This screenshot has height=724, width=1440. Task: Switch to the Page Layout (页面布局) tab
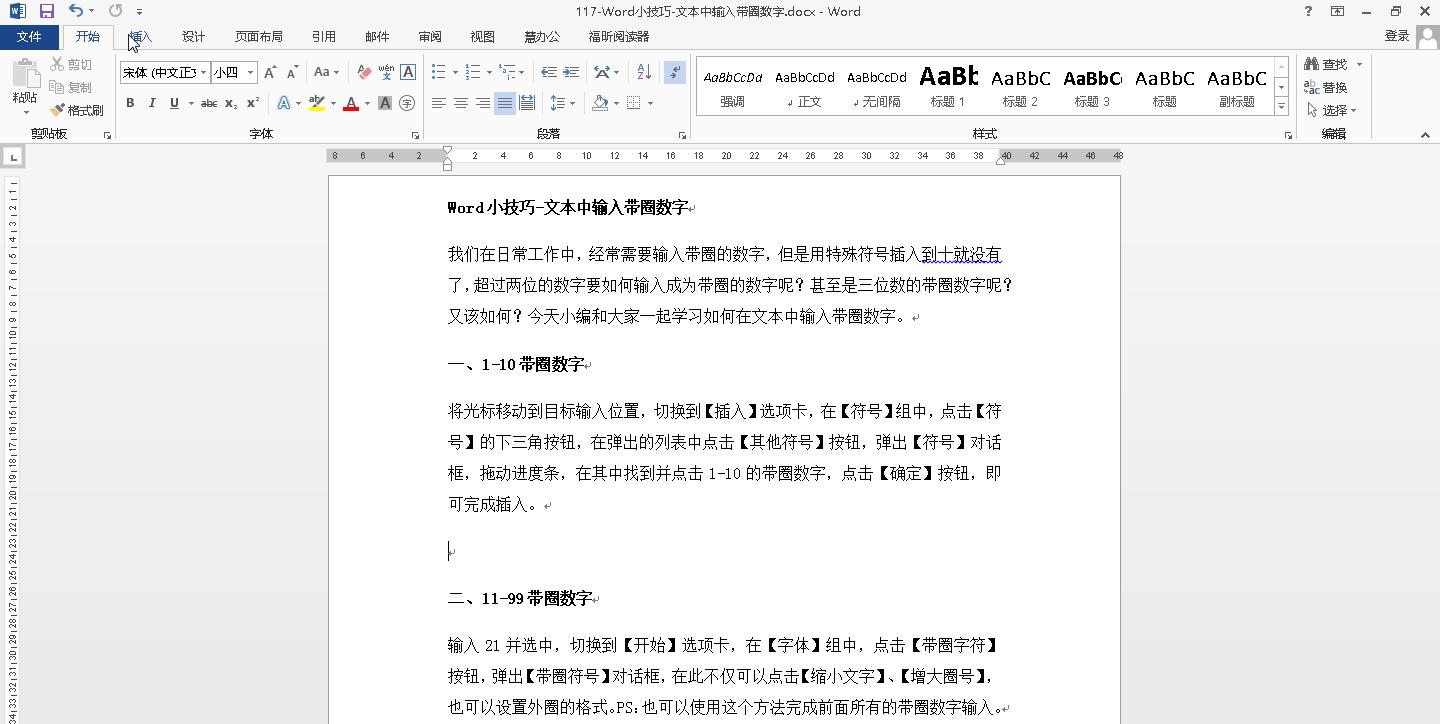click(x=258, y=36)
